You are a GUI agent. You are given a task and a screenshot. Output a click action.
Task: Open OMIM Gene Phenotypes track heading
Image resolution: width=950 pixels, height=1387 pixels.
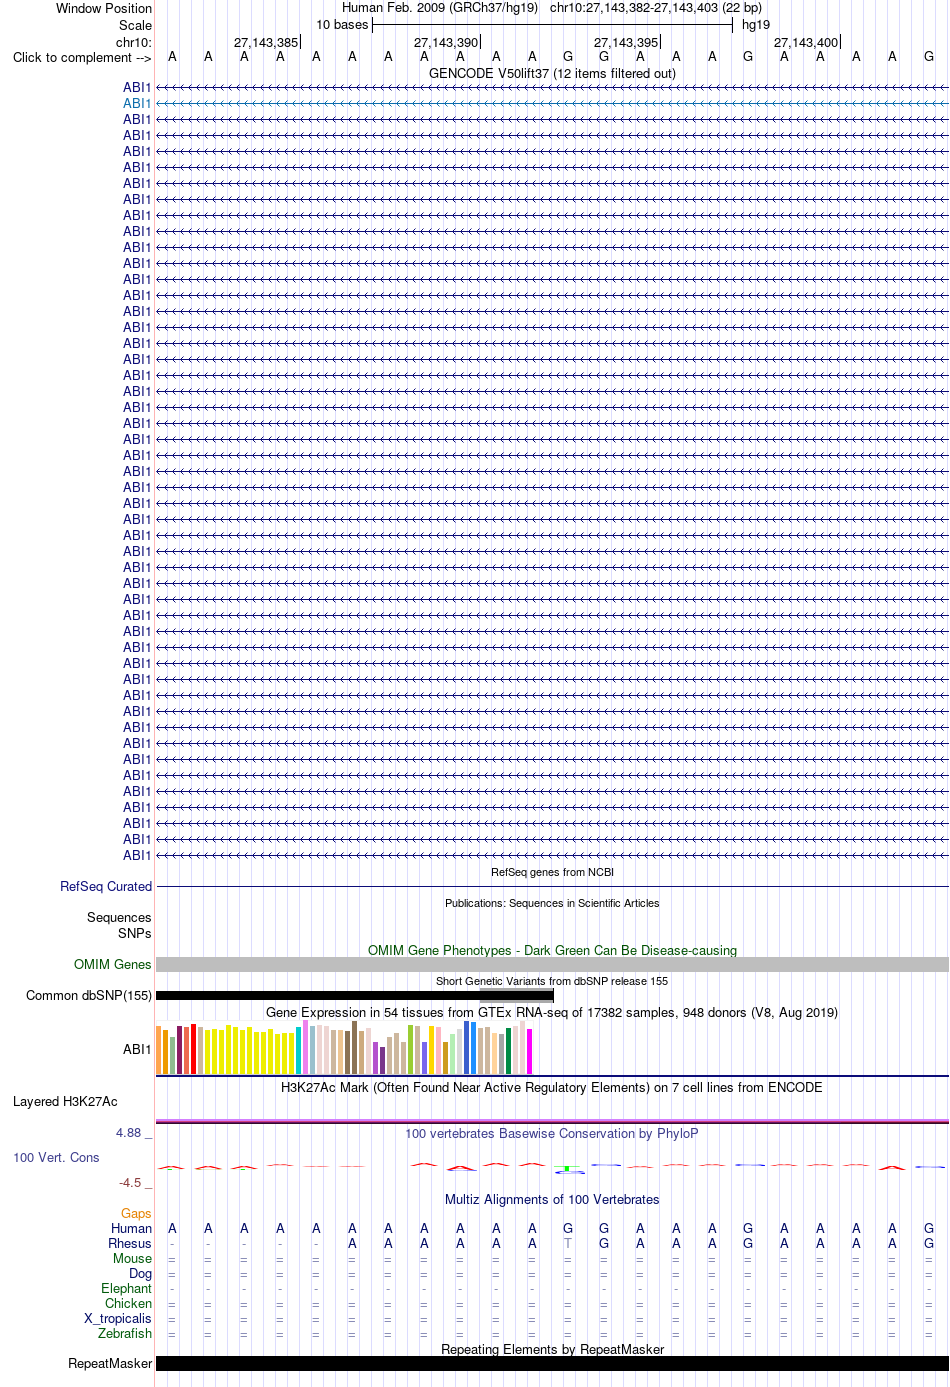tap(552, 951)
